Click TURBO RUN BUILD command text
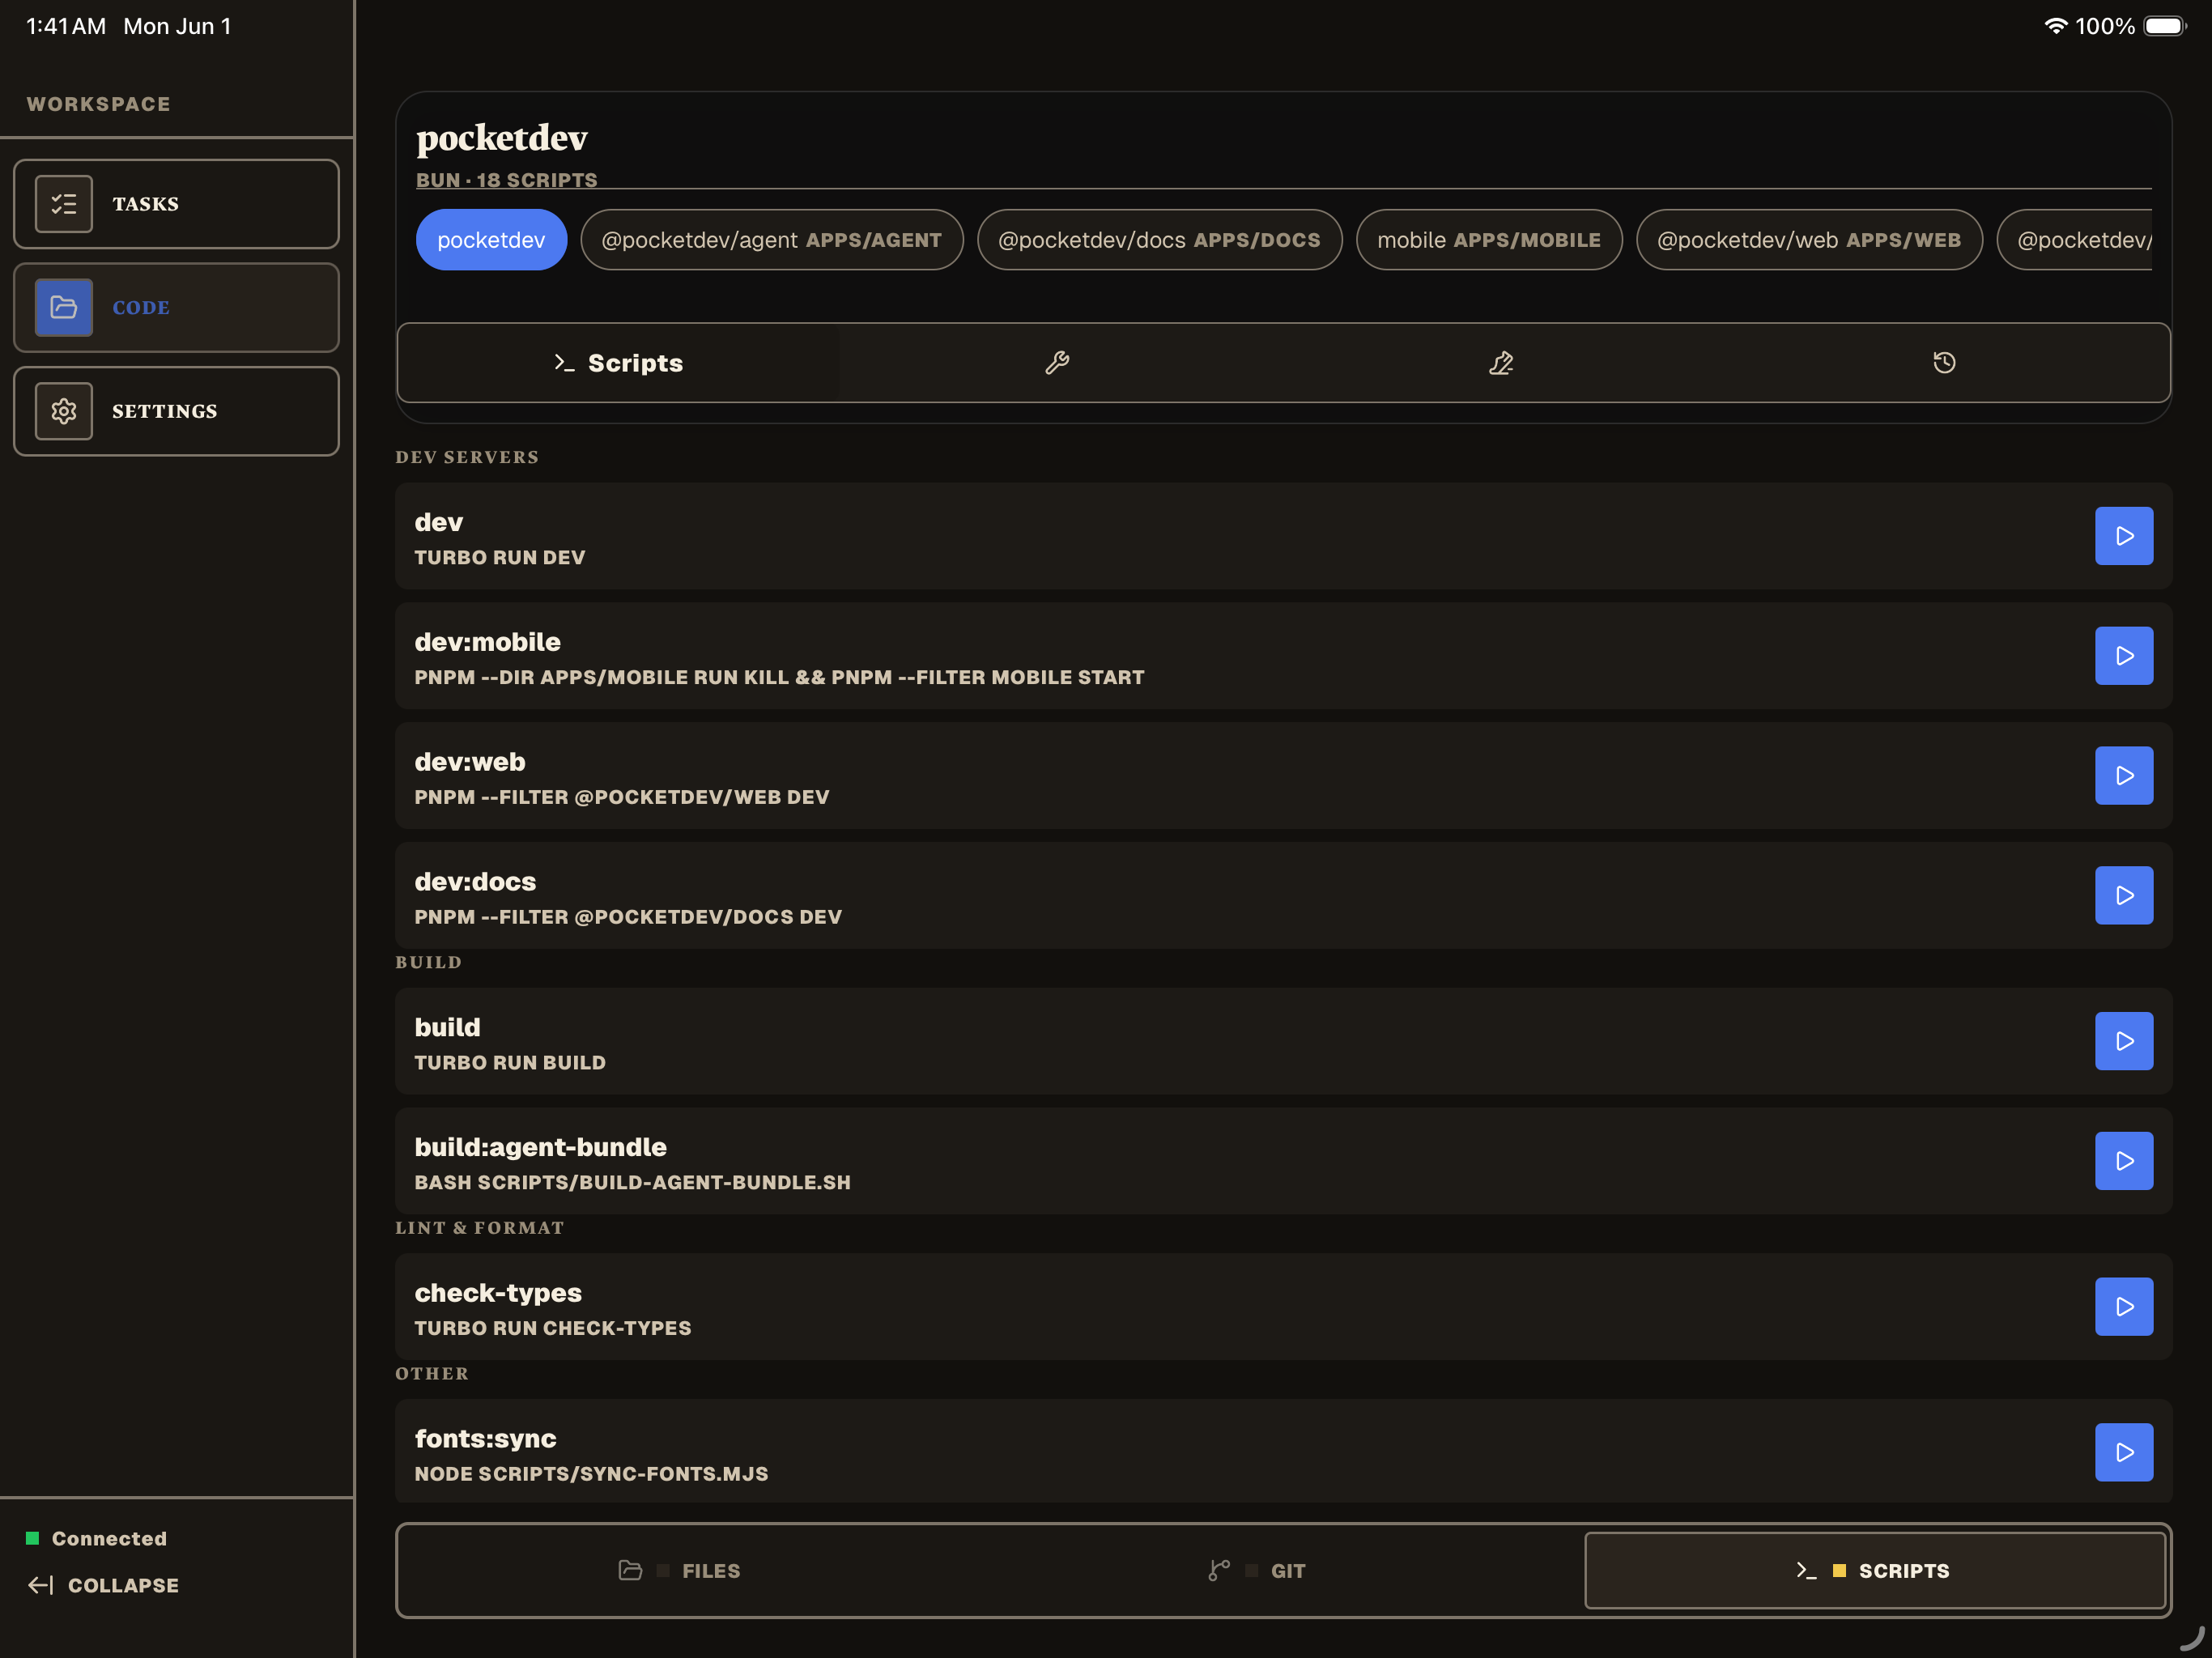 pyautogui.click(x=510, y=1062)
